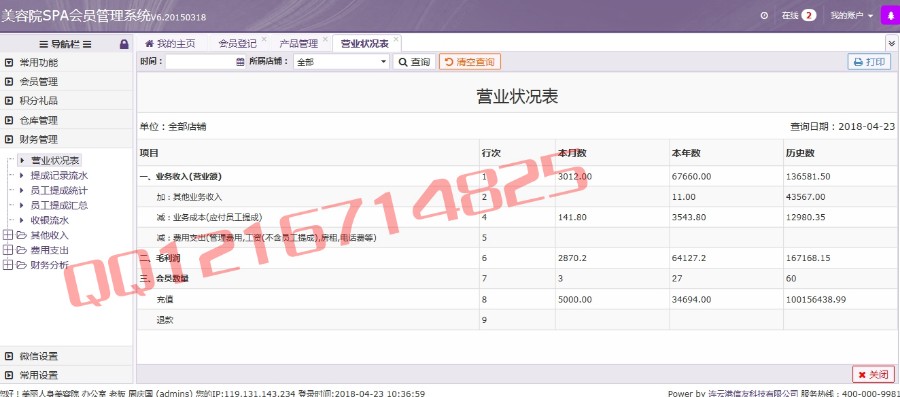Select the 一、业务收入(营业额) row label
The width and height of the screenshot is (900, 397).
point(180,176)
